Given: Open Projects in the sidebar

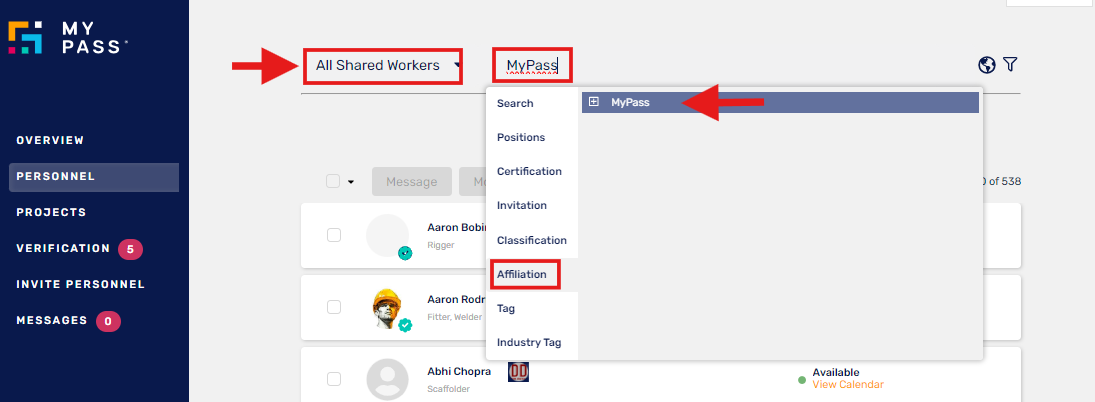Looking at the screenshot, I should tap(51, 212).
